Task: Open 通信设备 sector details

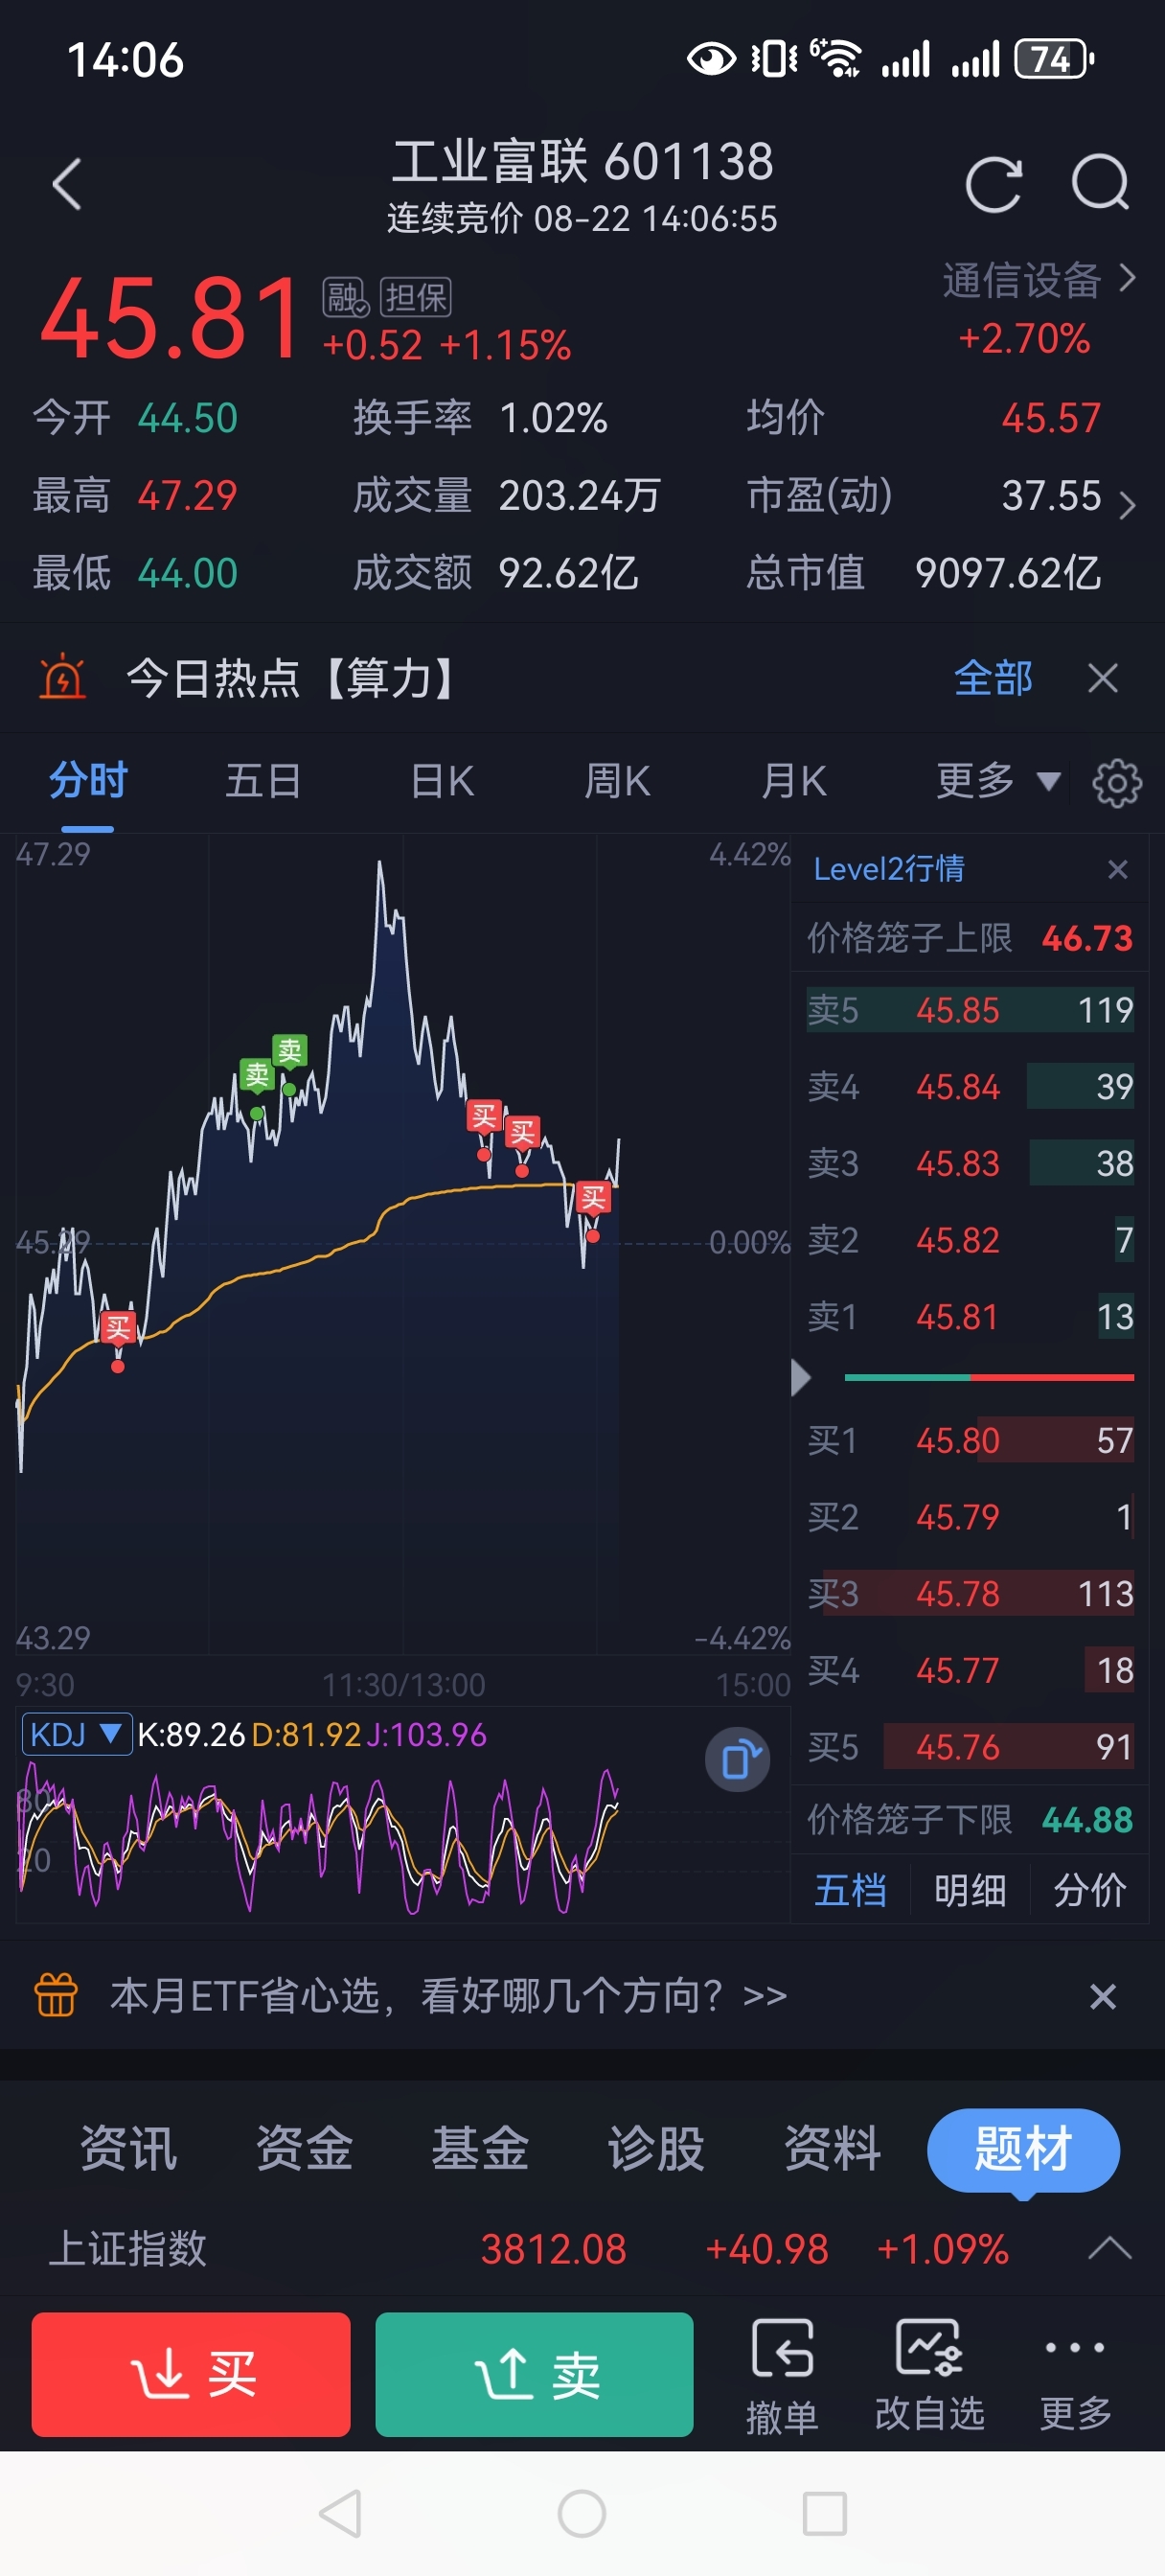Action: [x=1038, y=281]
